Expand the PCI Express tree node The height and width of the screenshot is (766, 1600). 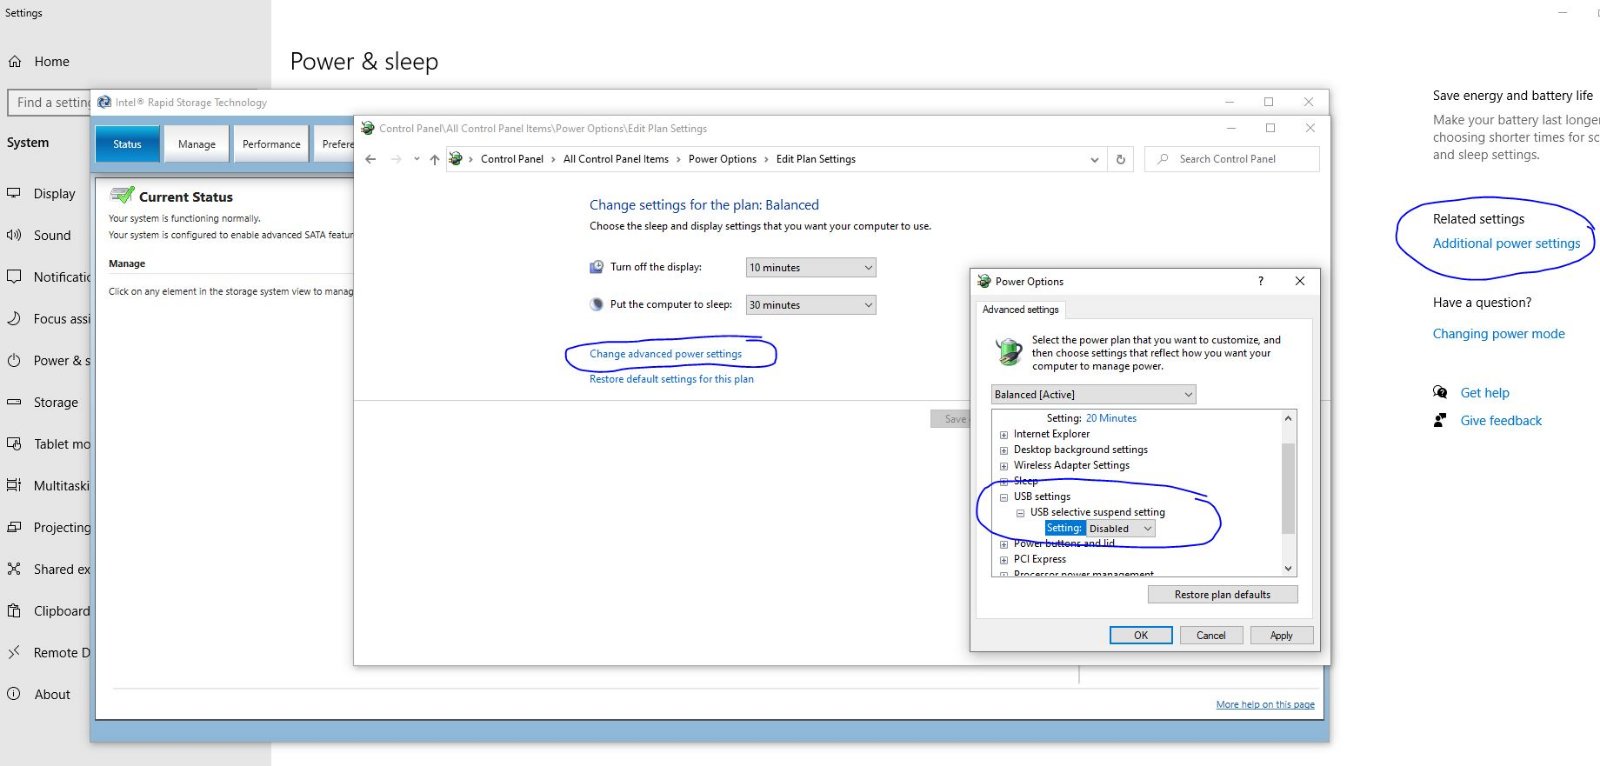pyautogui.click(x=1004, y=560)
